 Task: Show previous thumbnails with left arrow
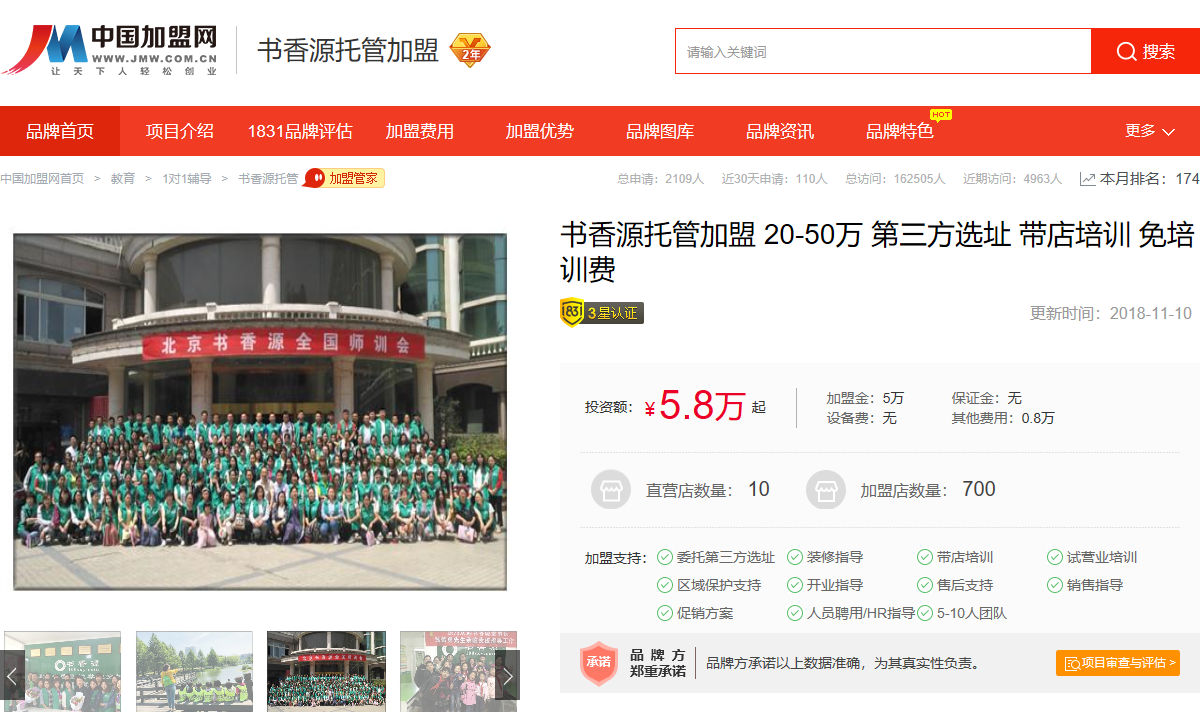click(12, 677)
